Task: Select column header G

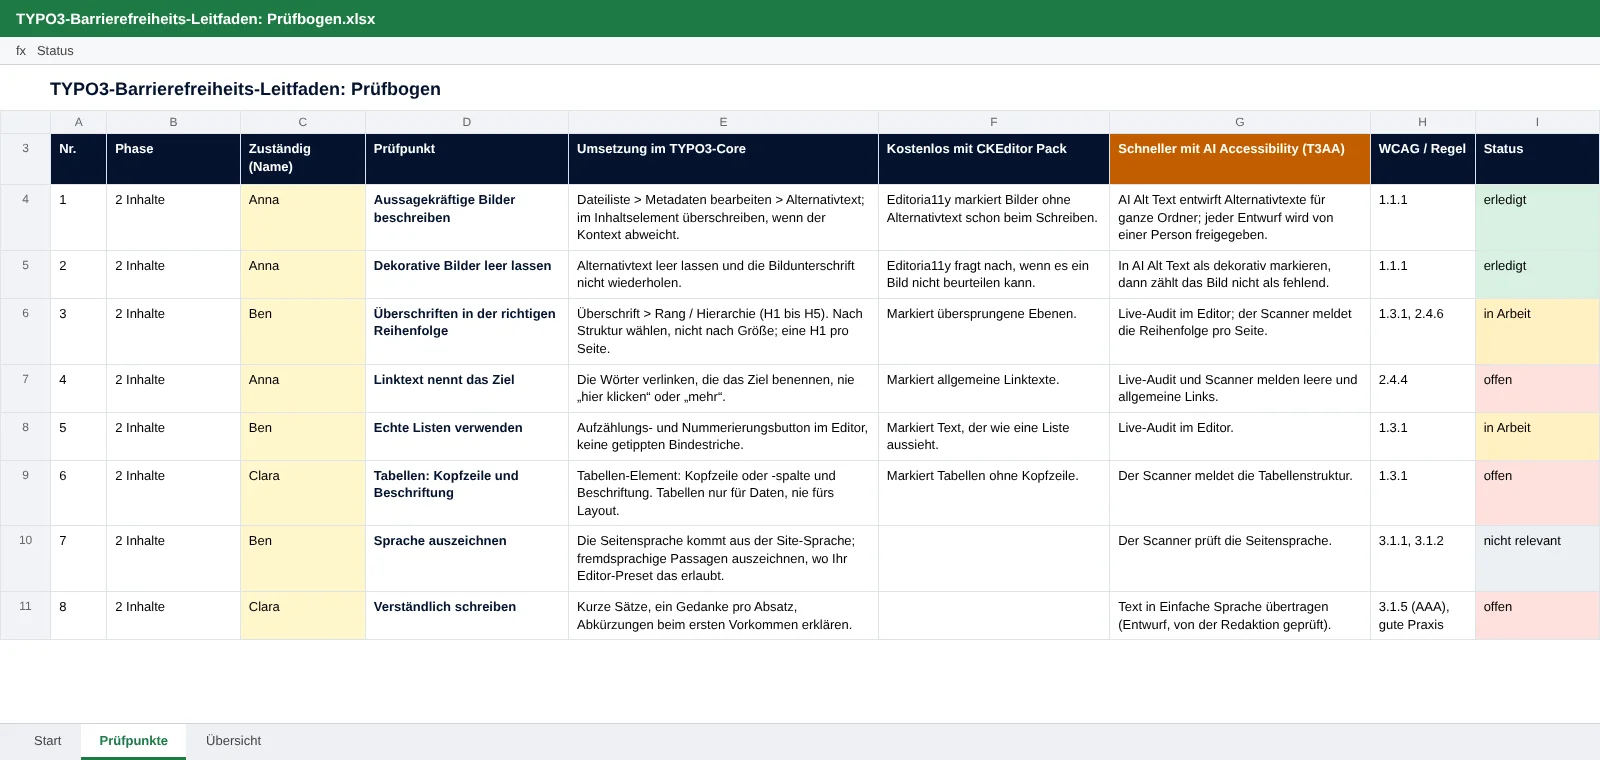Action: click(1239, 122)
